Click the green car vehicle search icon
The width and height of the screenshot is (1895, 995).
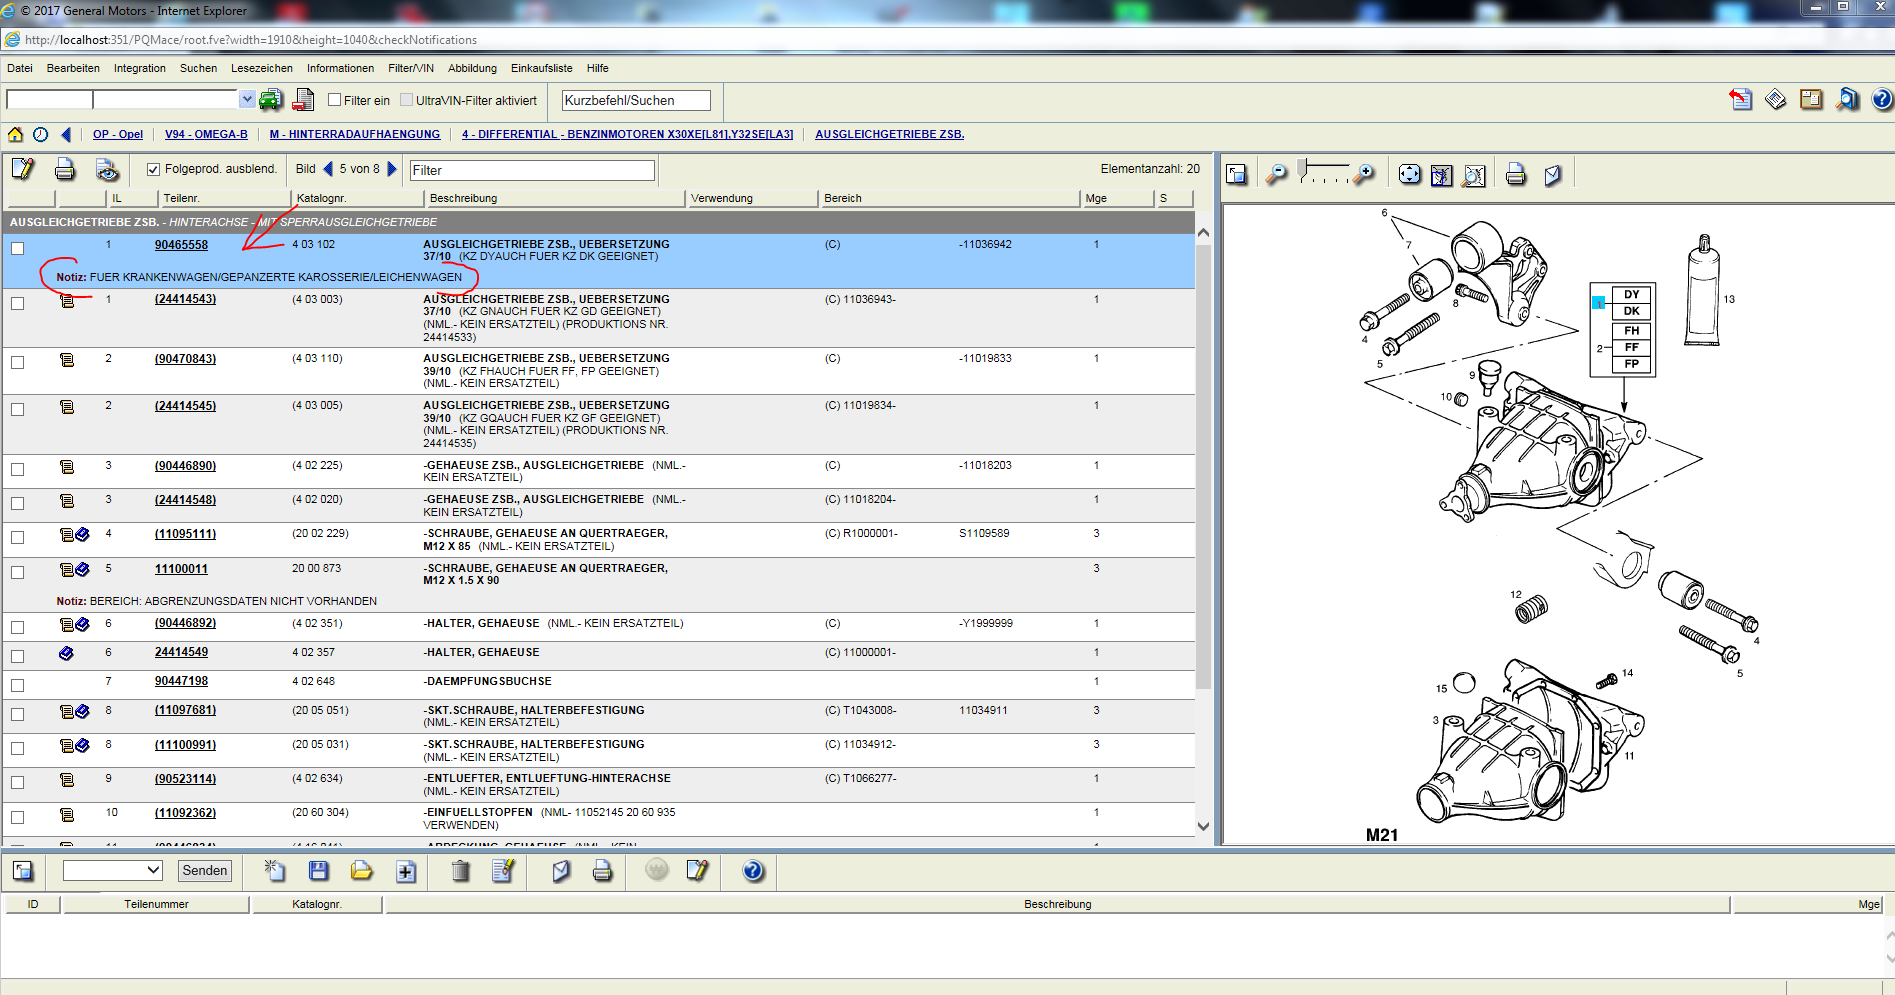(x=271, y=100)
